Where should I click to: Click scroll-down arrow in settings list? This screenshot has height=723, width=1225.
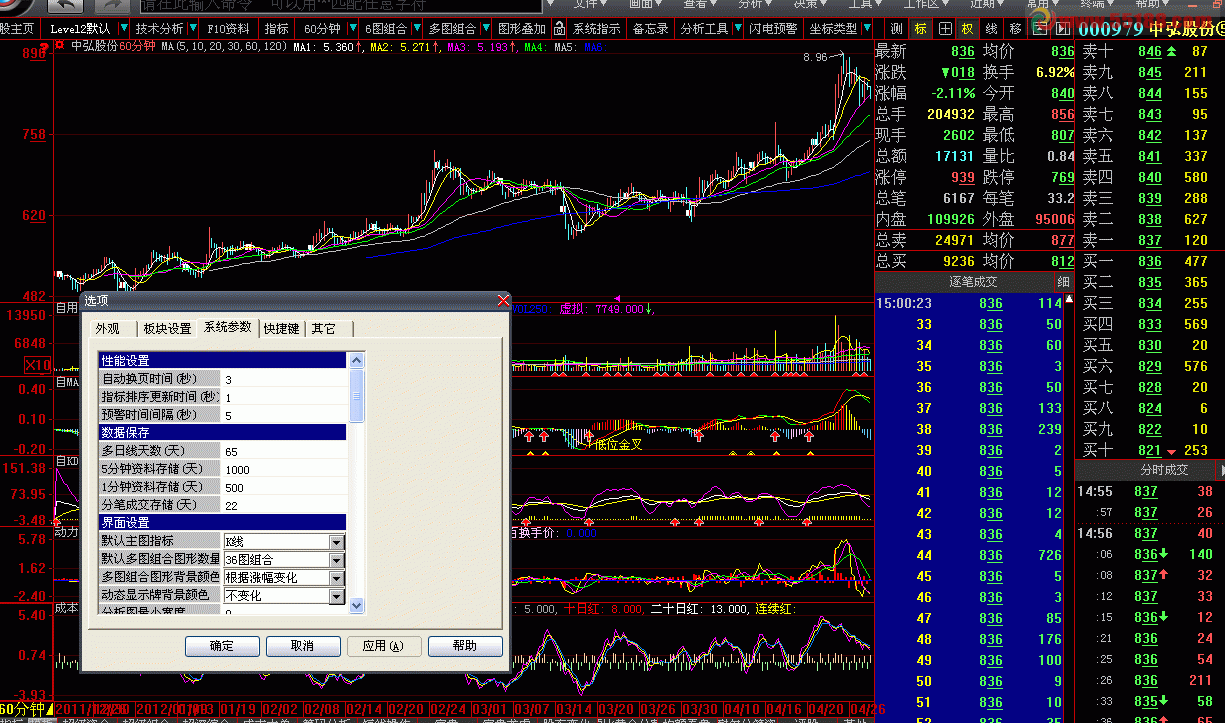click(357, 606)
